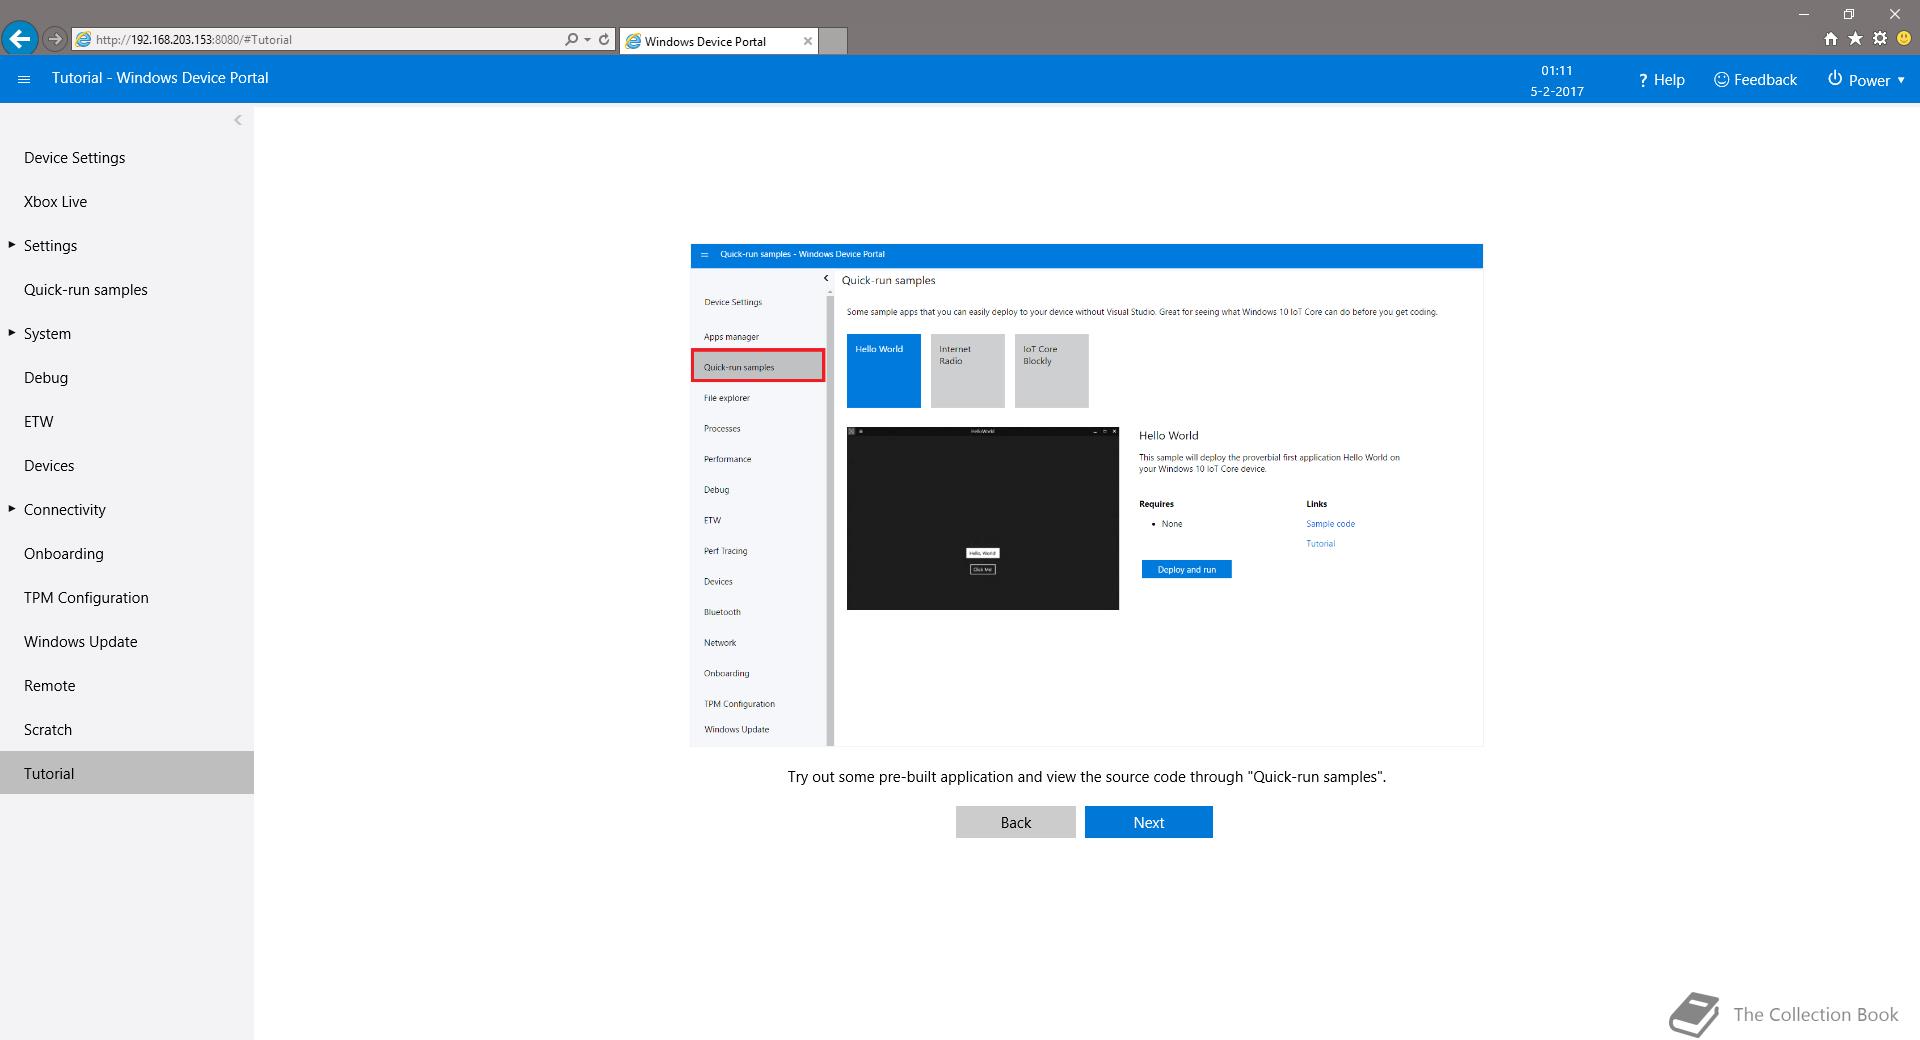Viewport: 1920px width, 1040px height.
Task: Click the tutorial screenshot image
Action: pos(1086,495)
